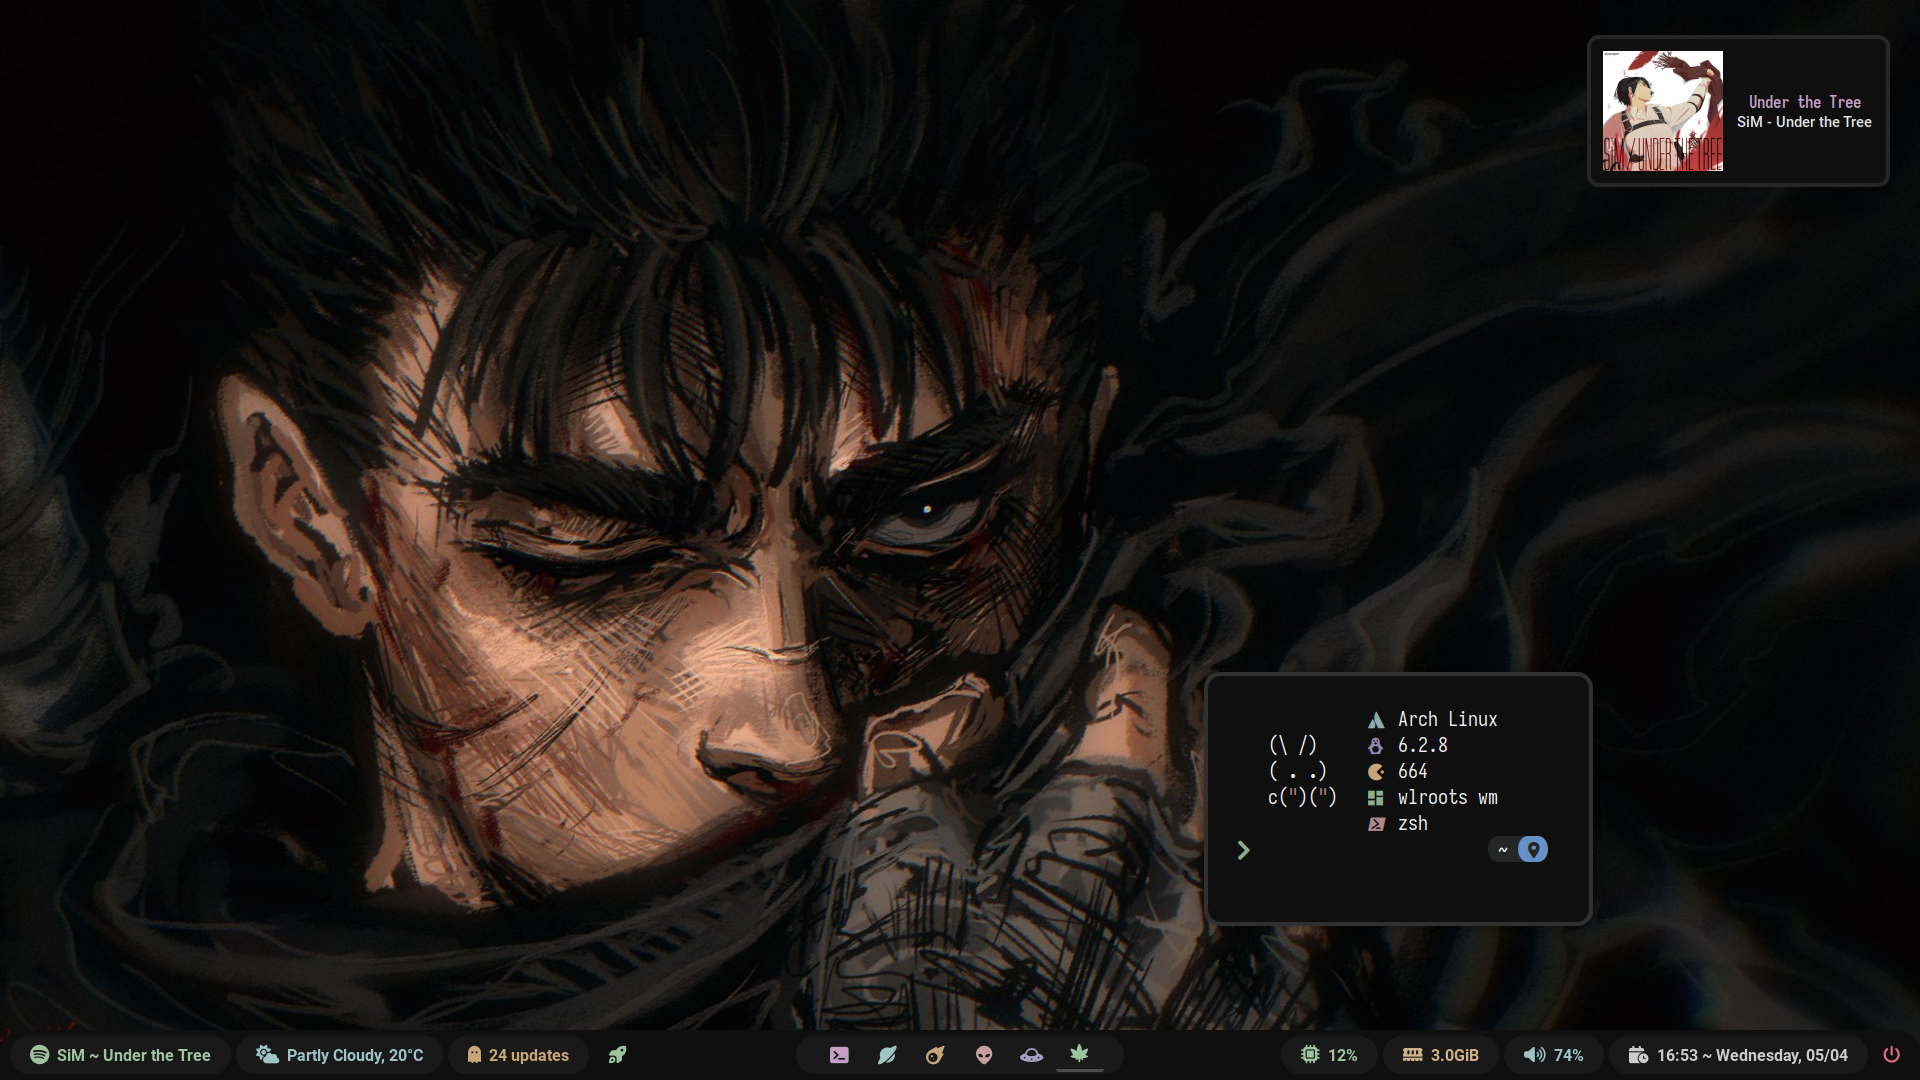Viewport: 1920px width, 1080px height.
Task: Click the CPU 12% usage module
Action: [1329, 1055]
